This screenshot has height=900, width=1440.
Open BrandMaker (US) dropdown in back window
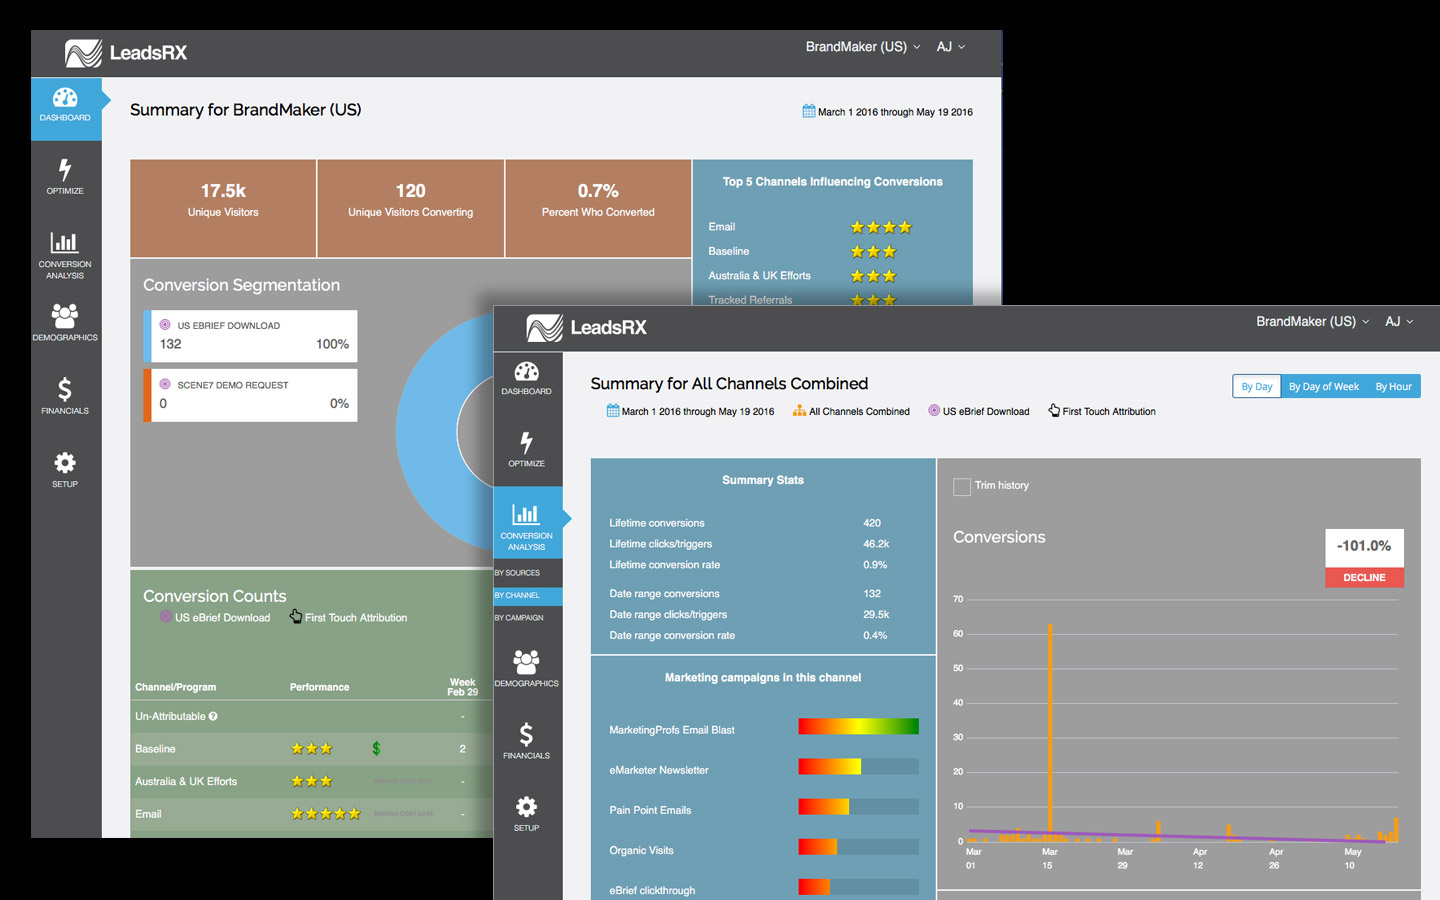coord(863,47)
